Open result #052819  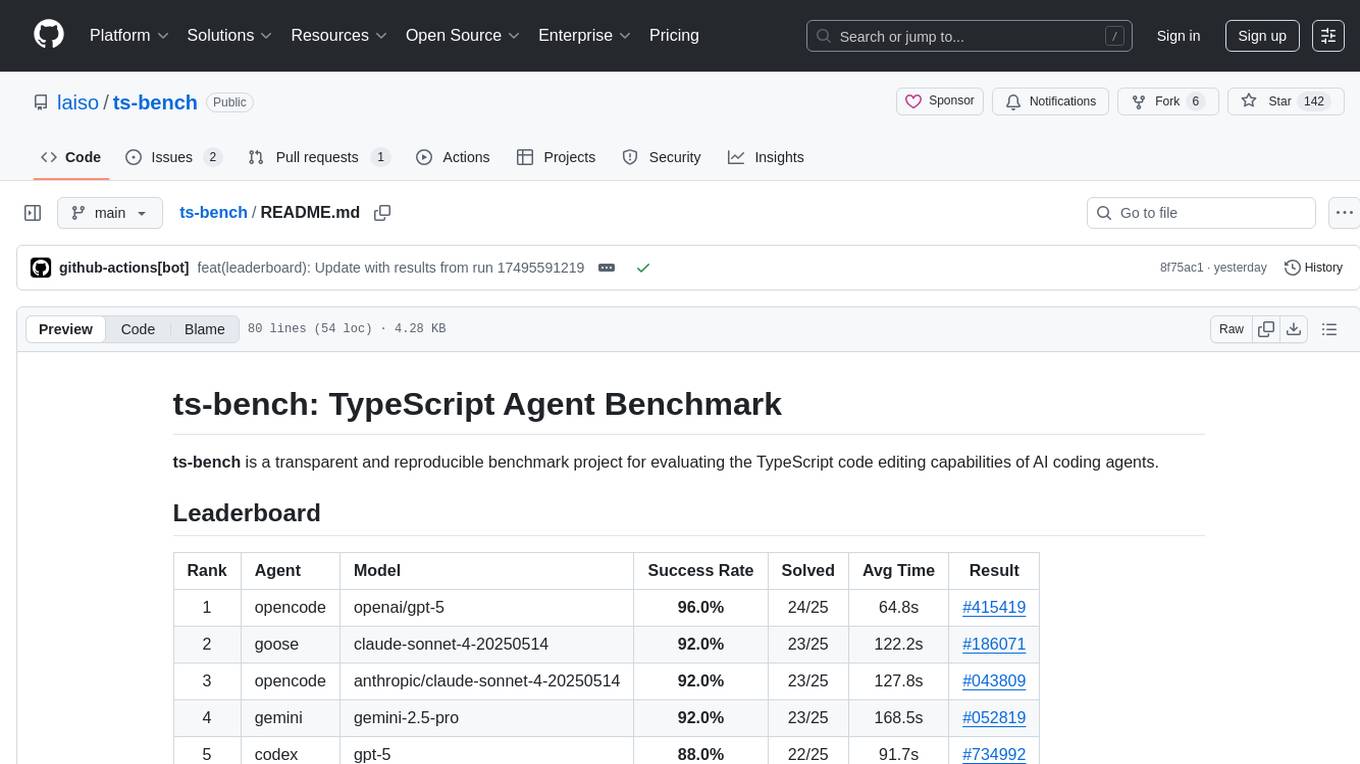point(994,717)
